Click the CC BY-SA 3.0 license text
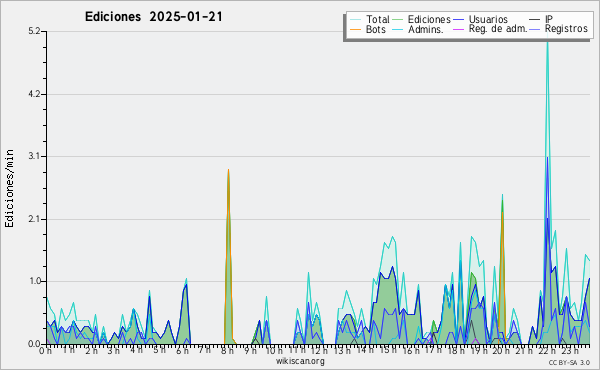Viewport: 600px width, 370px height. point(569,362)
